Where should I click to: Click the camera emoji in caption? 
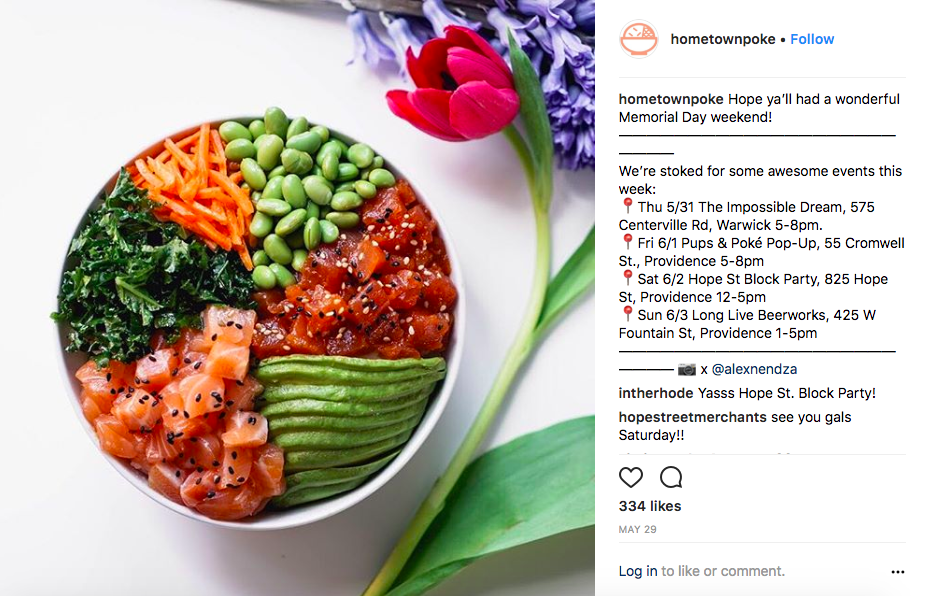pos(686,369)
